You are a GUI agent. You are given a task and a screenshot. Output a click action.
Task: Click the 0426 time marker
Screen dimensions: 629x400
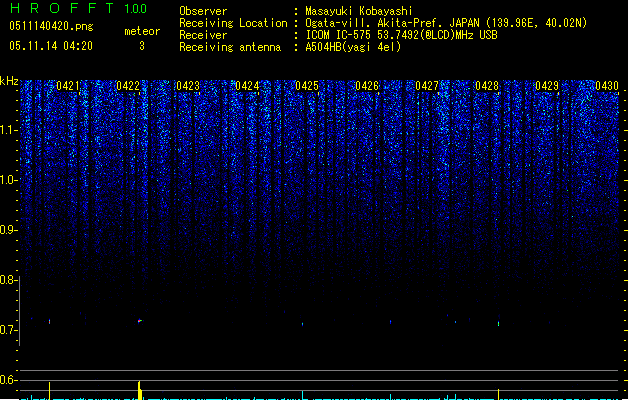(367, 86)
